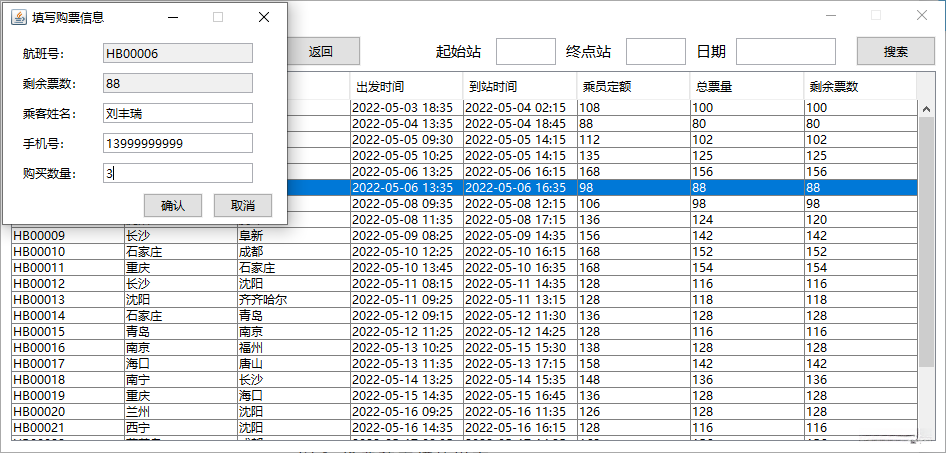Click 乘员定额 cell showing 108
The image size is (946, 453).
point(633,107)
